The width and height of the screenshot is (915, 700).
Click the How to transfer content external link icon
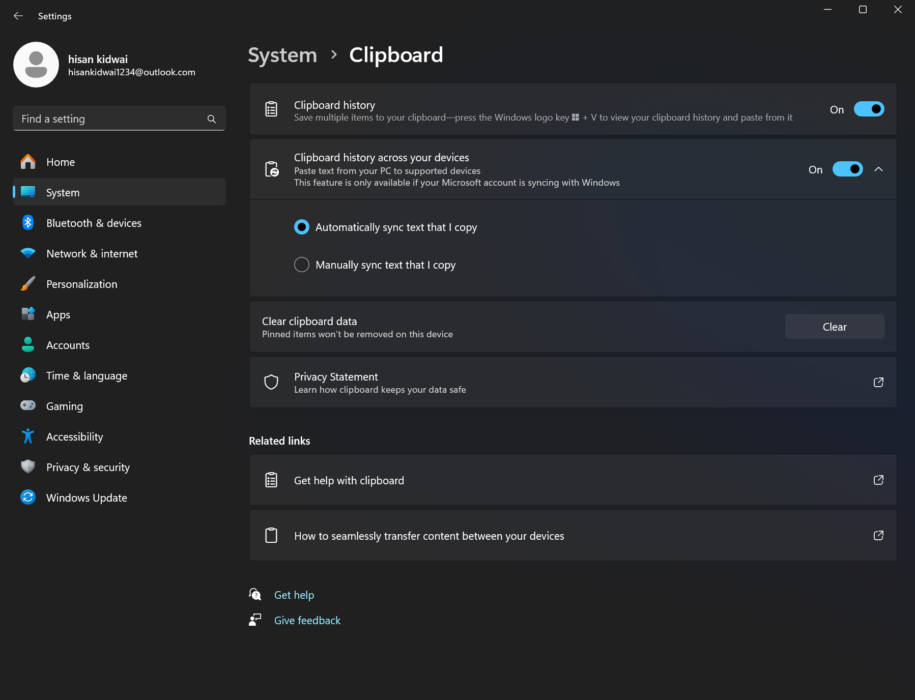878,535
